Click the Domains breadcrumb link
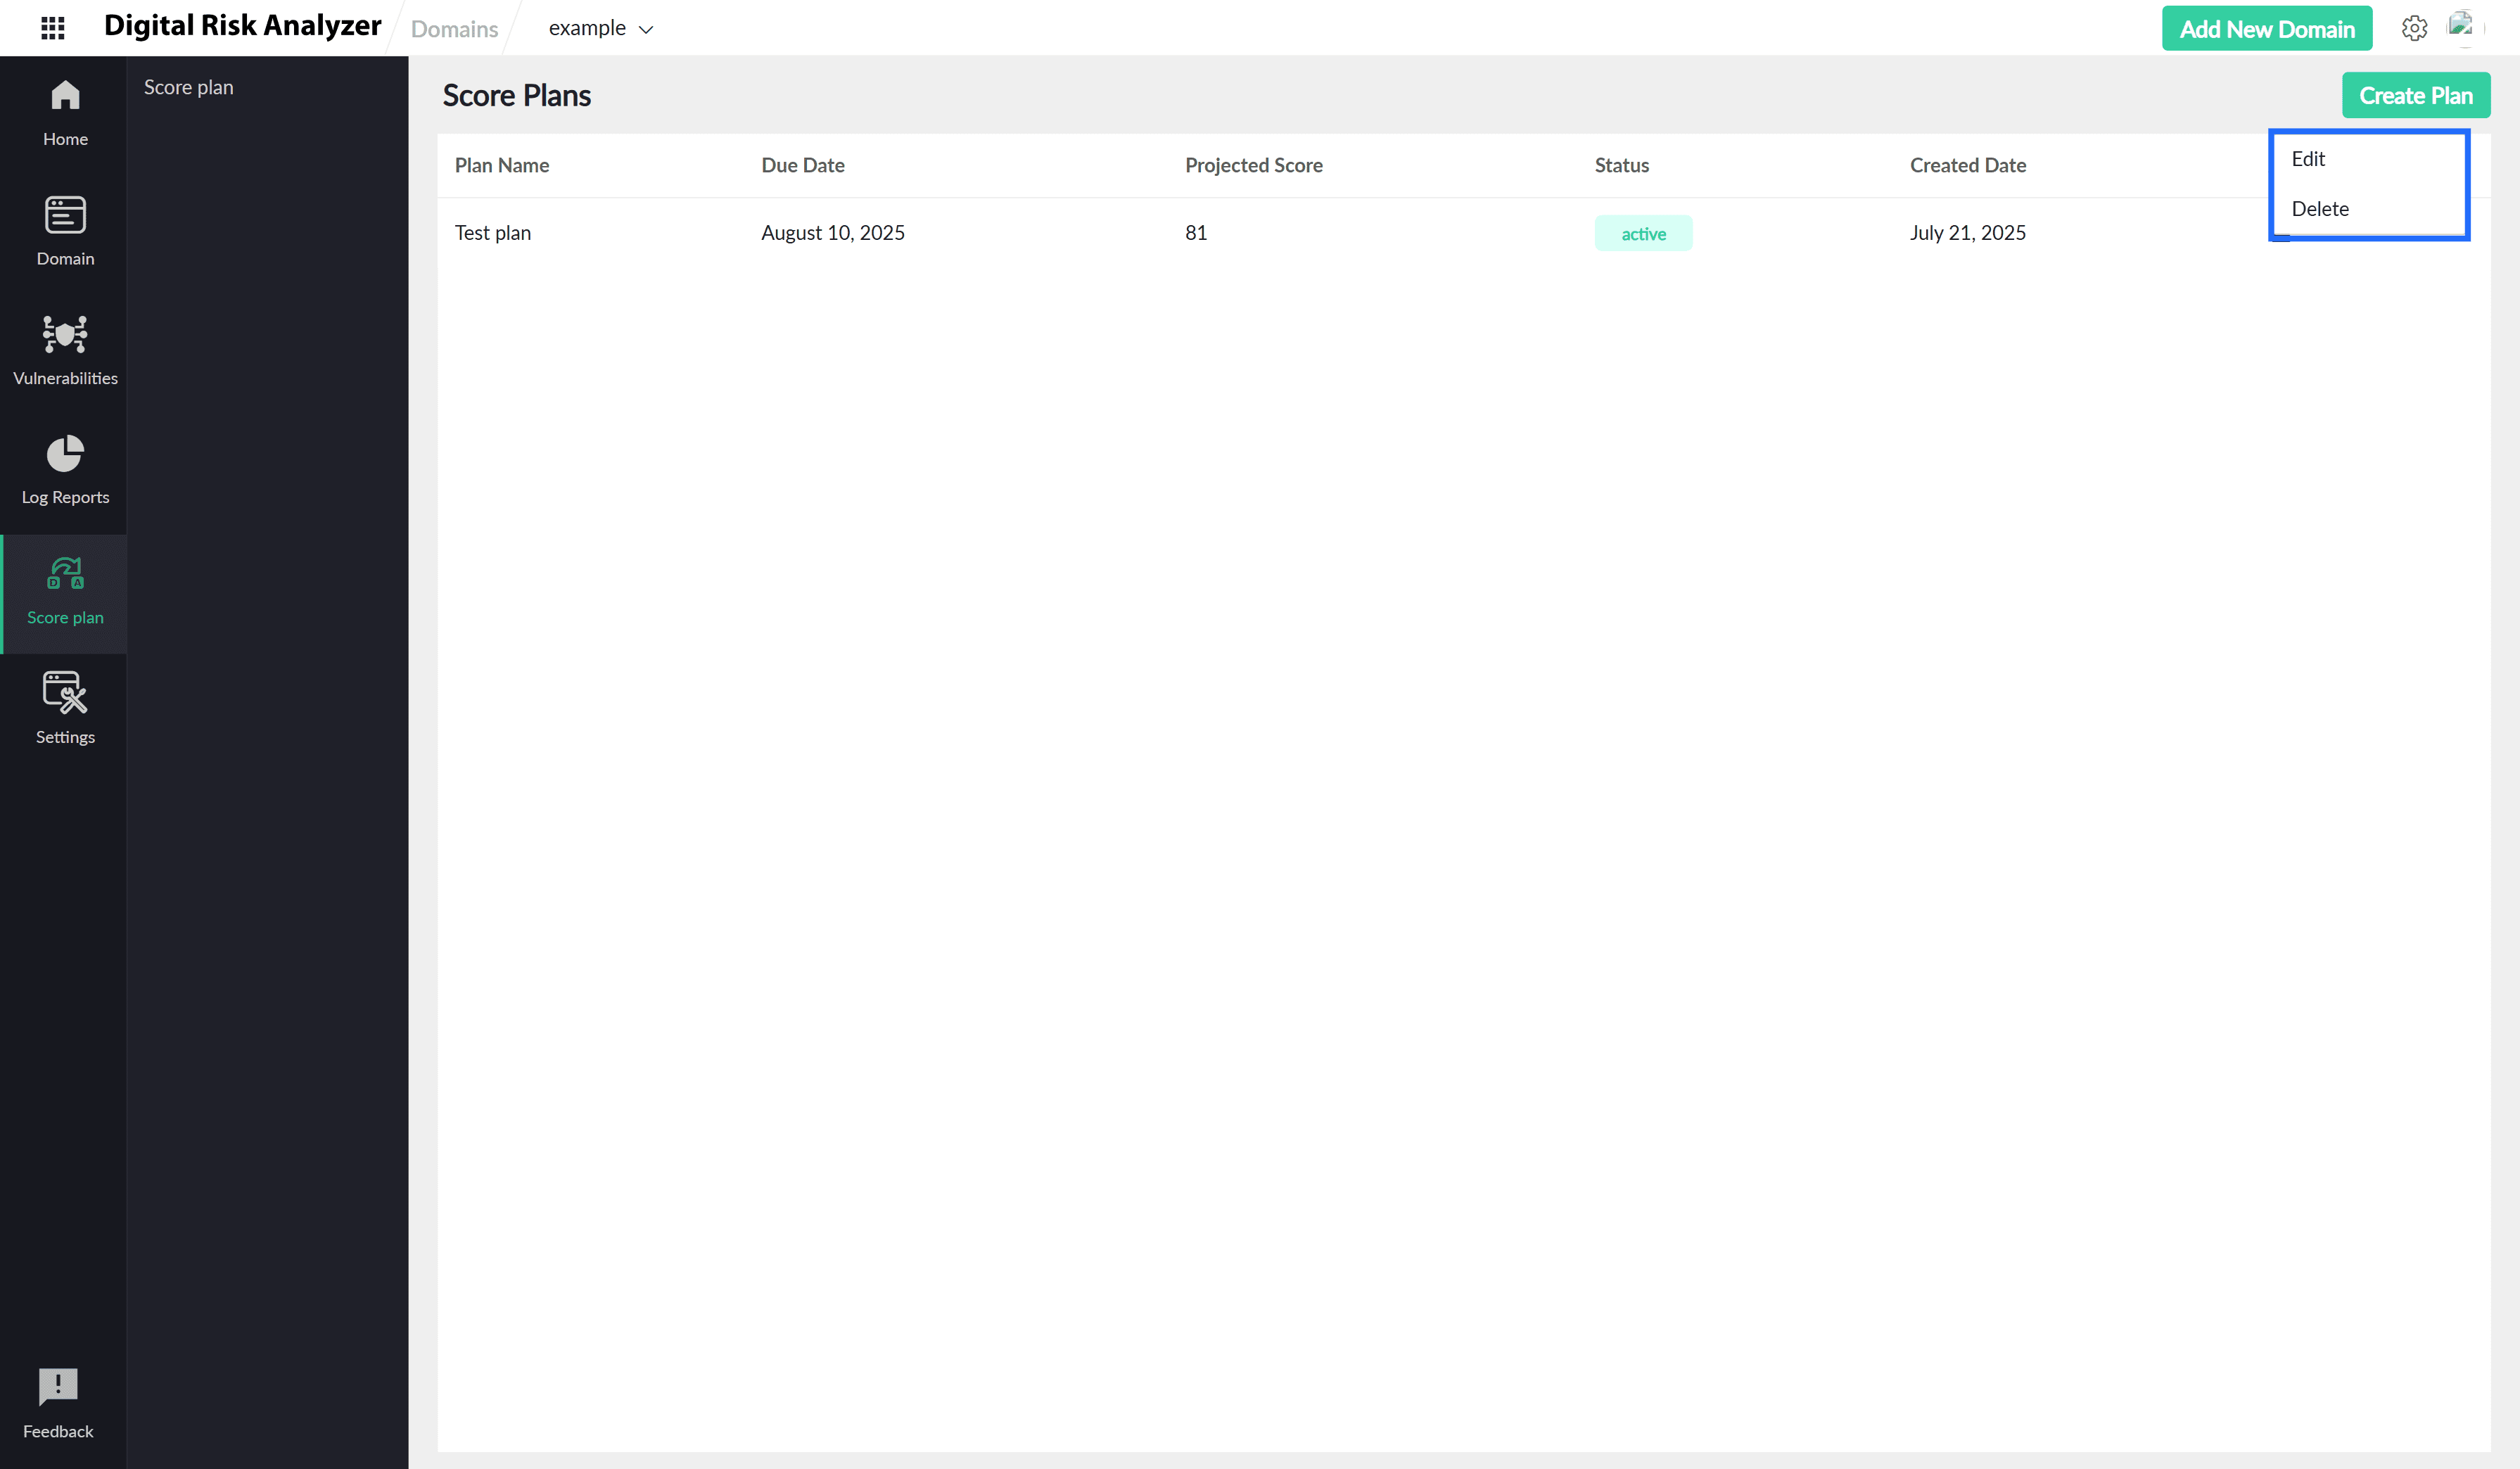 [x=454, y=29]
